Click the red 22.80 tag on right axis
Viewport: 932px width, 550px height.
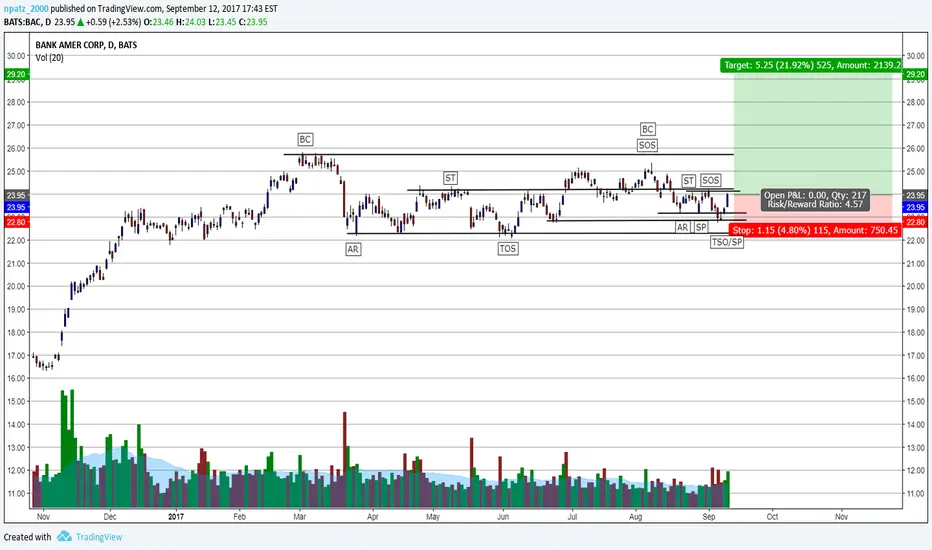point(914,222)
